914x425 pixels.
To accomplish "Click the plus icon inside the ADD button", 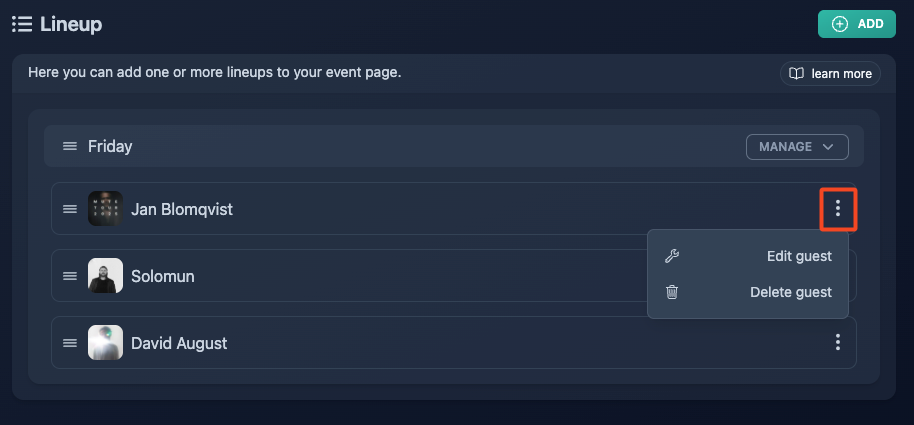I will click(x=839, y=24).
